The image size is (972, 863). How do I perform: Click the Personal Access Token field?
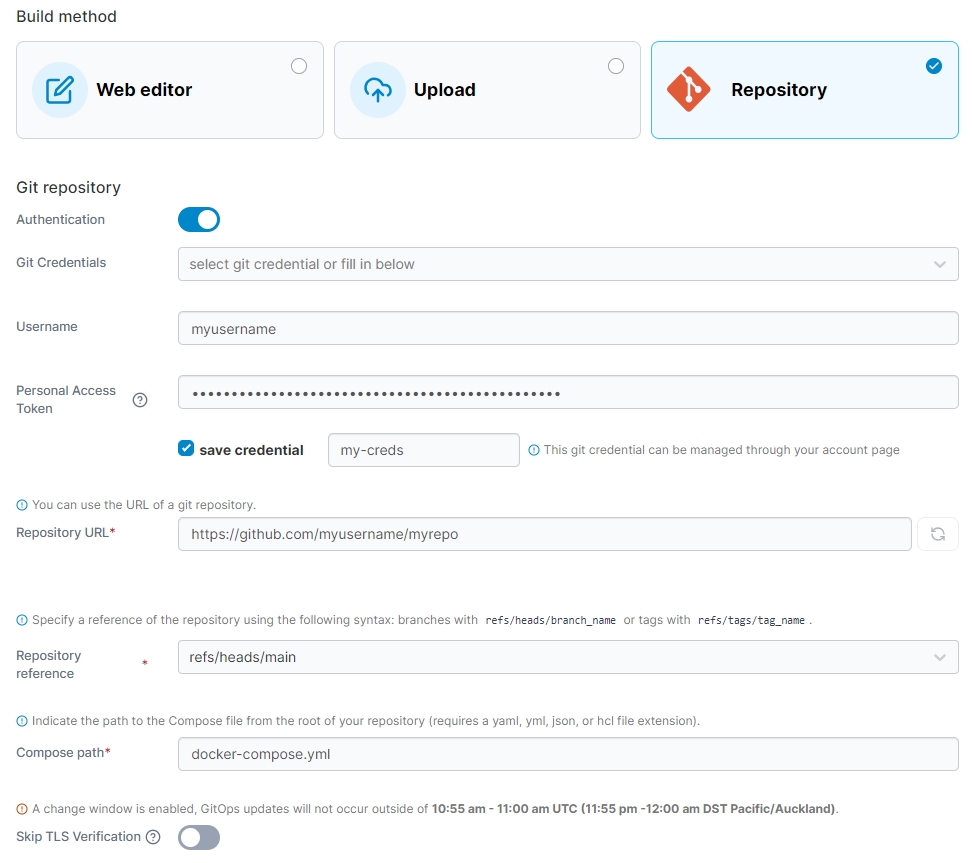[567, 392]
